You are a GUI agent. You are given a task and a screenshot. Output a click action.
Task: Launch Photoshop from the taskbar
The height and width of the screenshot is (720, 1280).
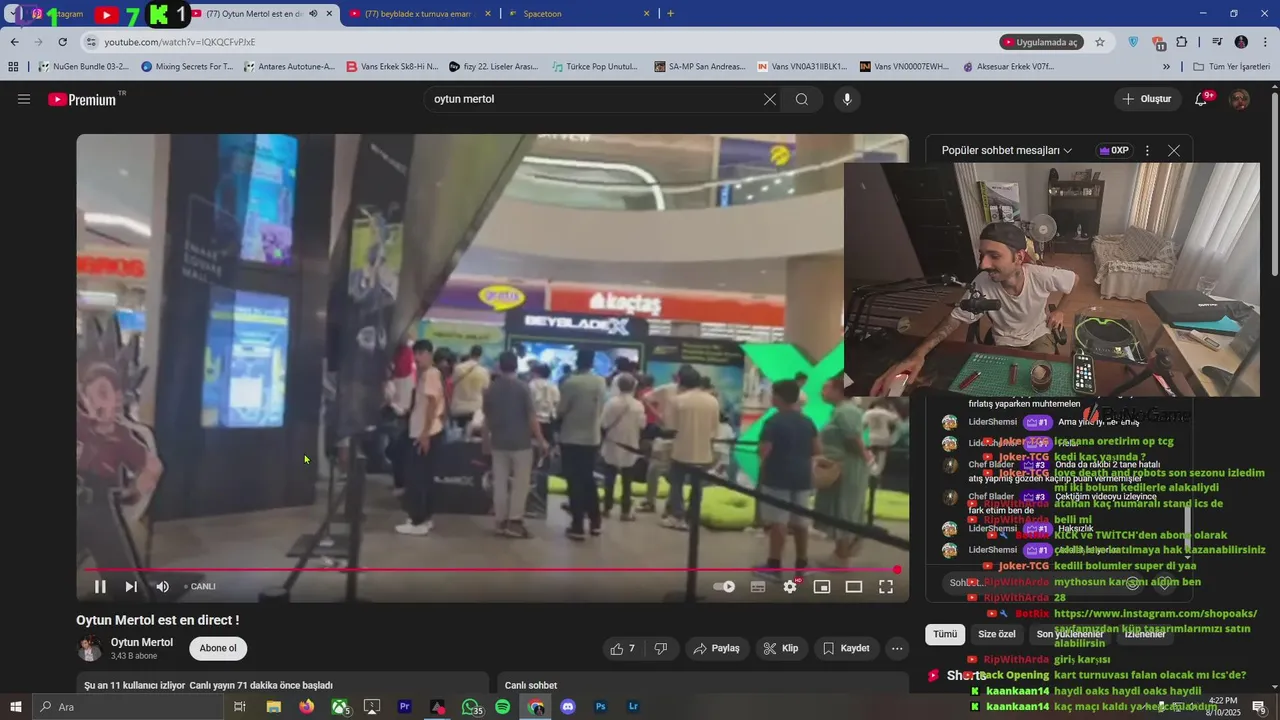click(601, 707)
